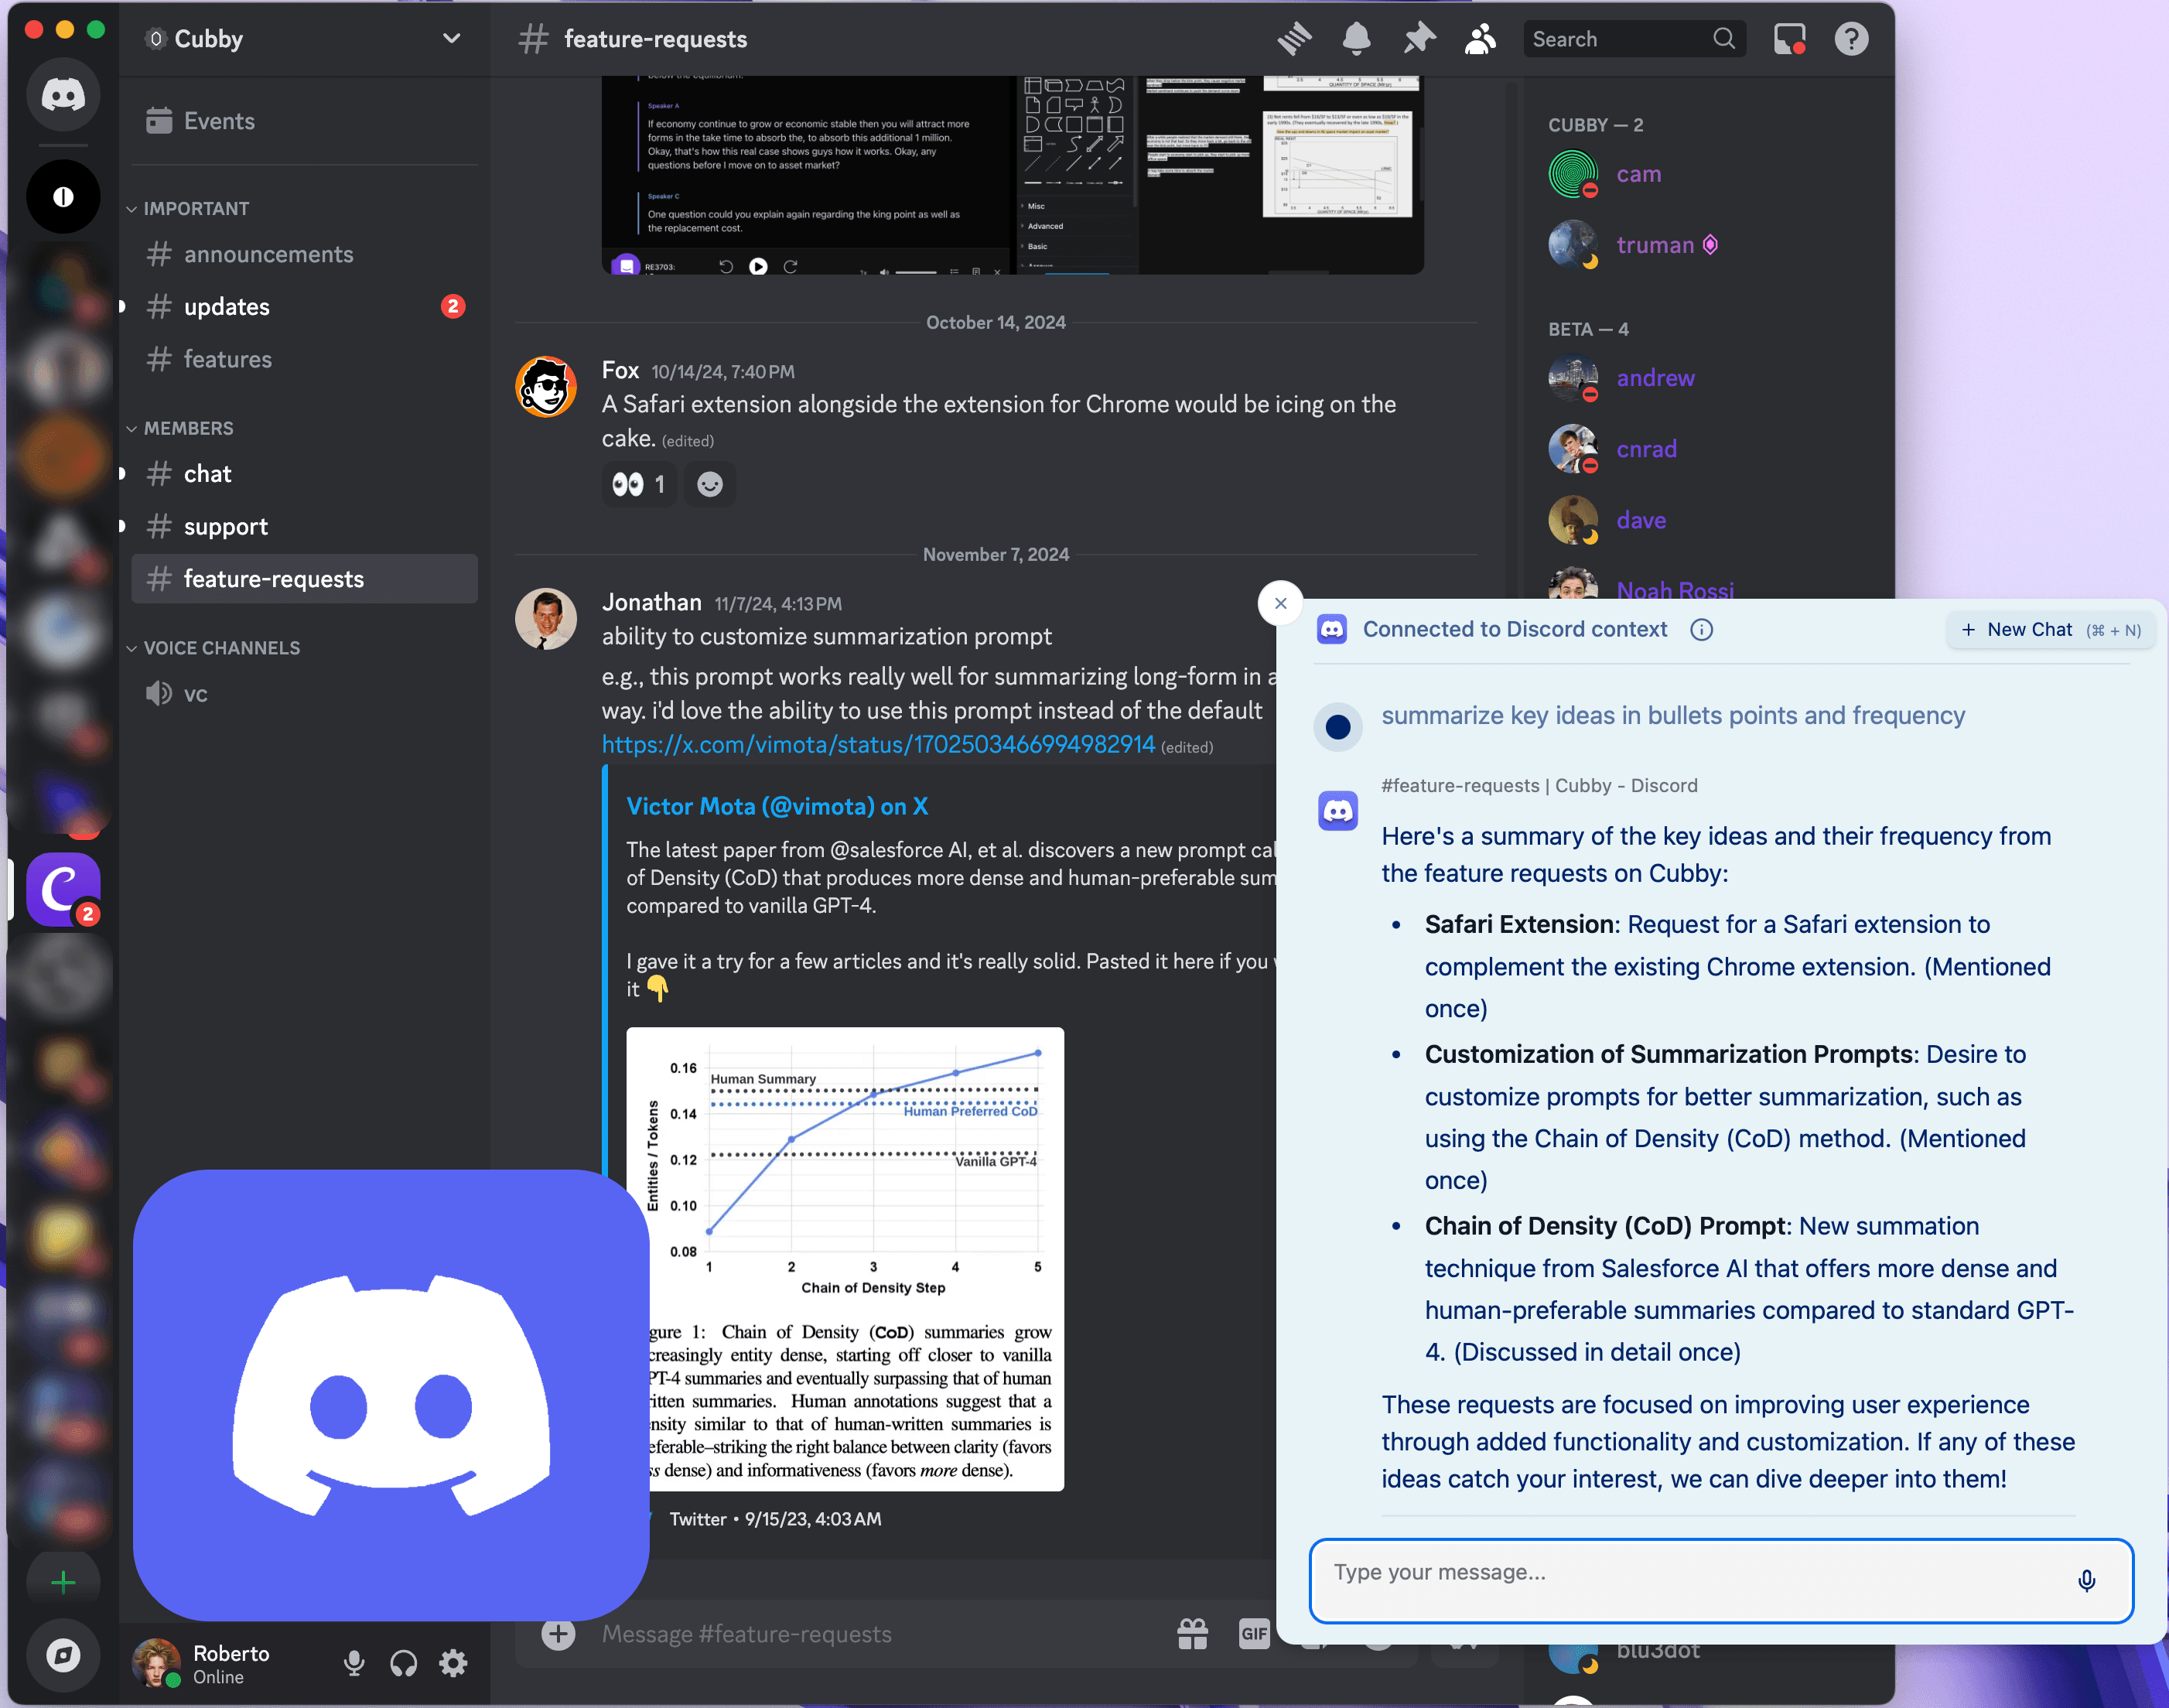
Task: Open the help question mark icon
Action: click(1851, 39)
